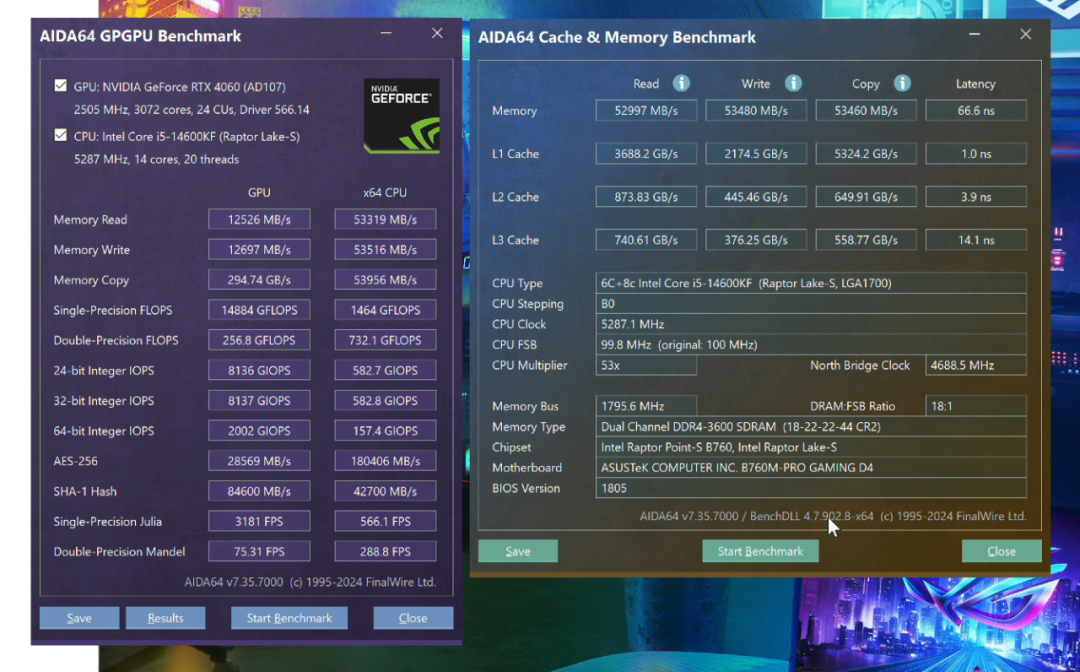This screenshot has width=1080, height=672.
Task: Click the Read info icon
Action: point(681,83)
